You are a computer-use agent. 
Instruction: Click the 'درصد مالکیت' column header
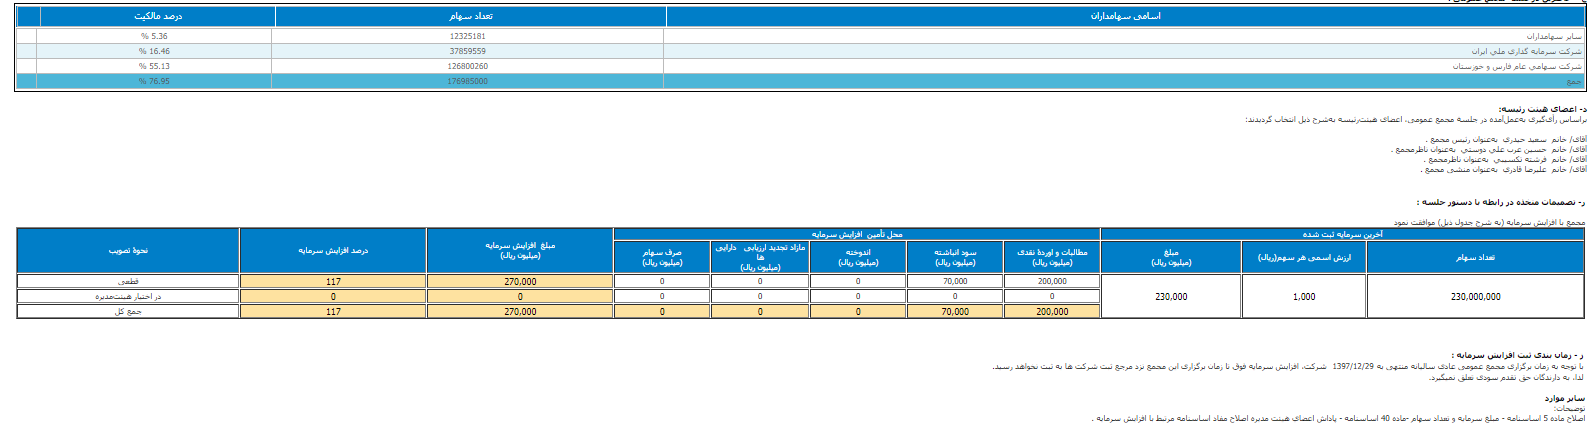158,17
